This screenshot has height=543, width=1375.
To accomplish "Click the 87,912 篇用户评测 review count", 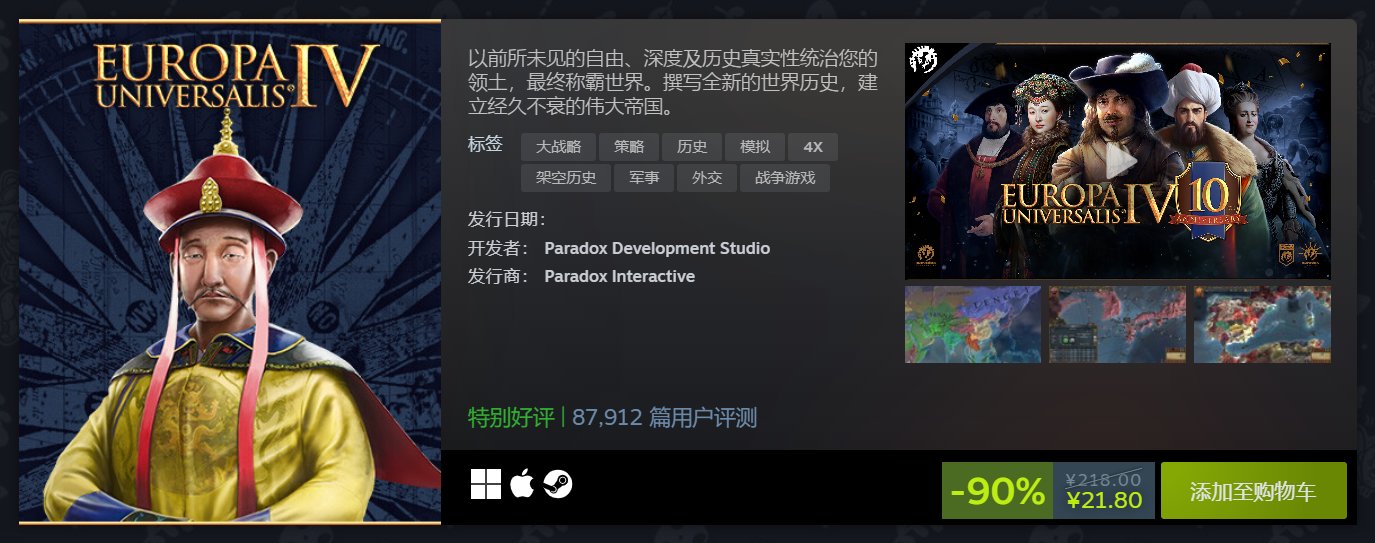I will [x=665, y=417].
